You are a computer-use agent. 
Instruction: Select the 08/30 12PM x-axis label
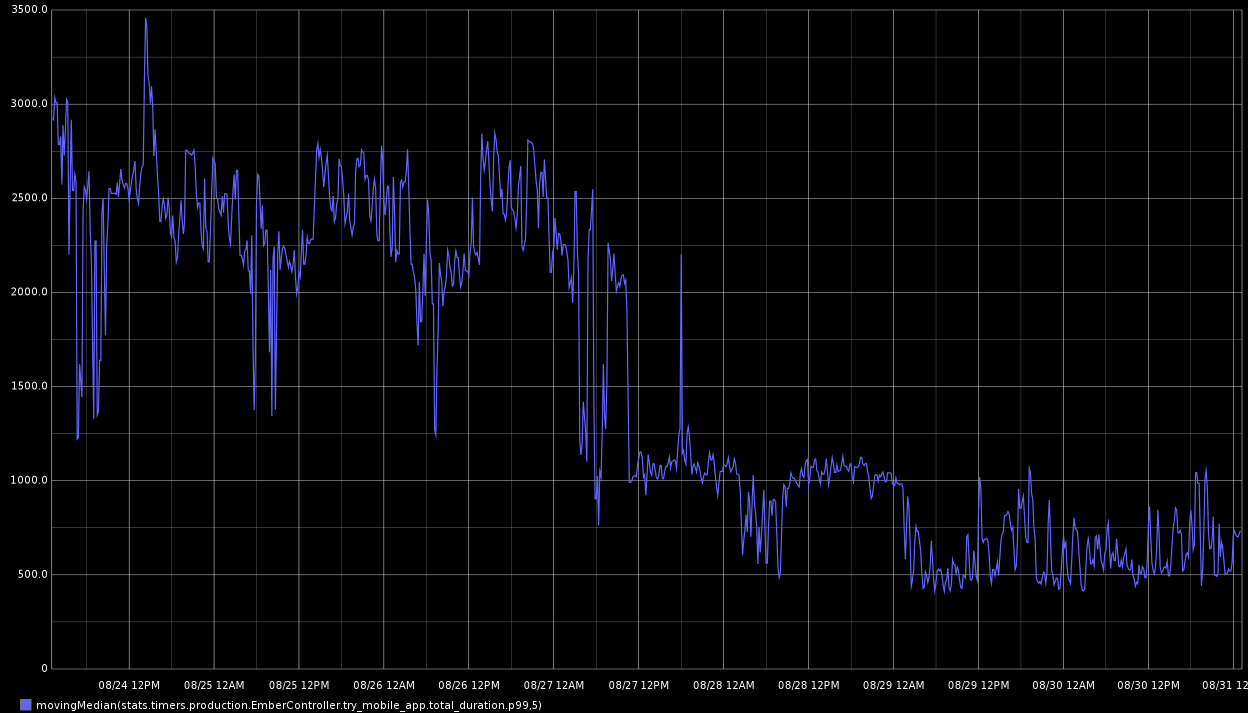[1149, 685]
